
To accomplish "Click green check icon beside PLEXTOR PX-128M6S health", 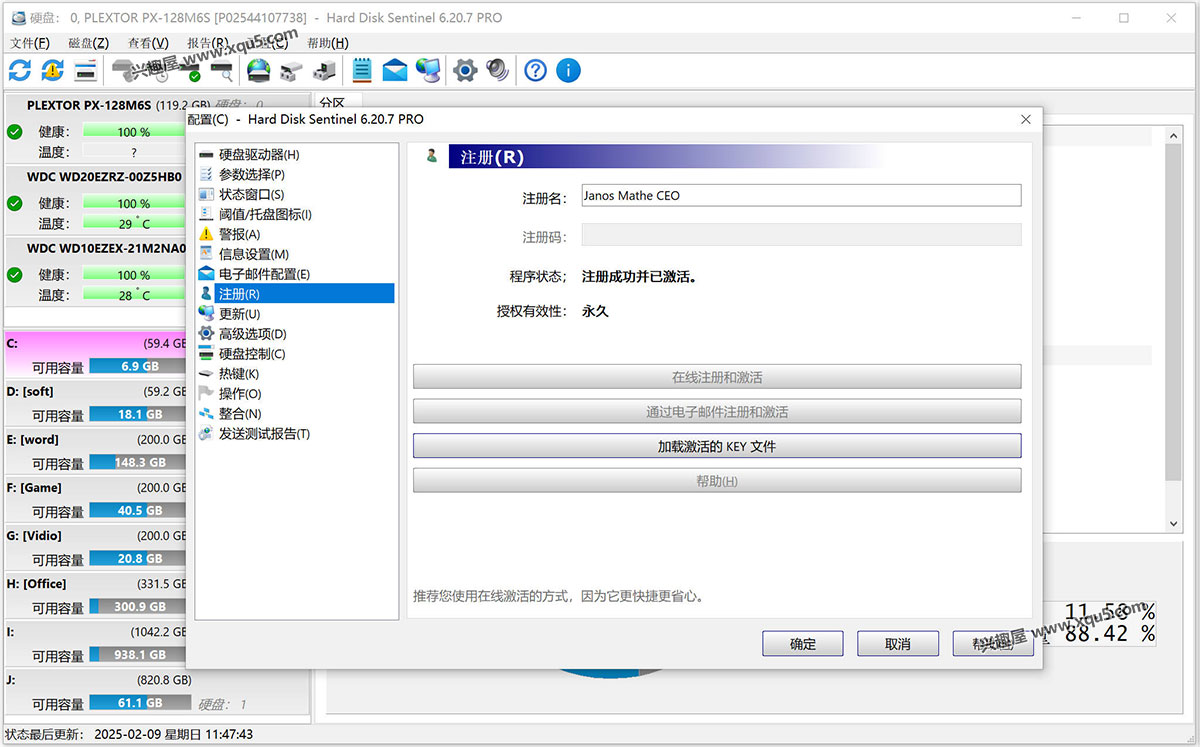I will point(15,132).
